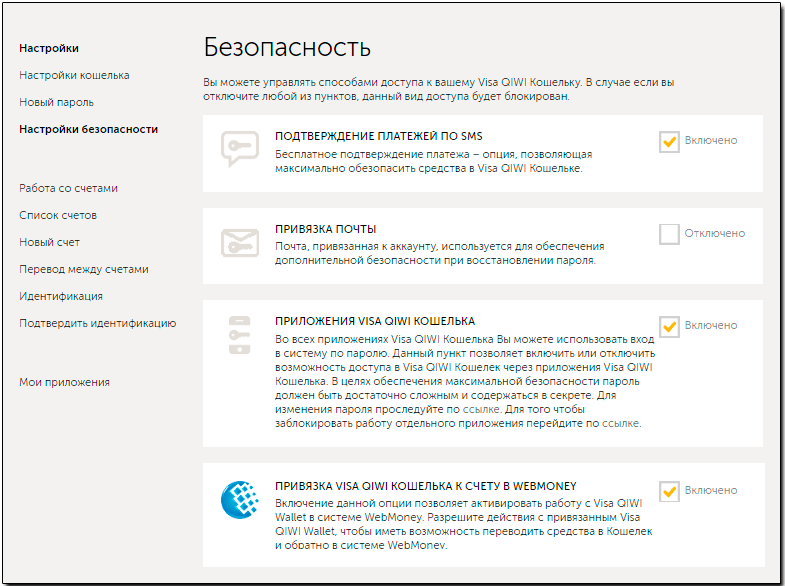Open Перевод между счетами
Image resolution: width=785 pixels, height=586 pixels.
pos(84,269)
